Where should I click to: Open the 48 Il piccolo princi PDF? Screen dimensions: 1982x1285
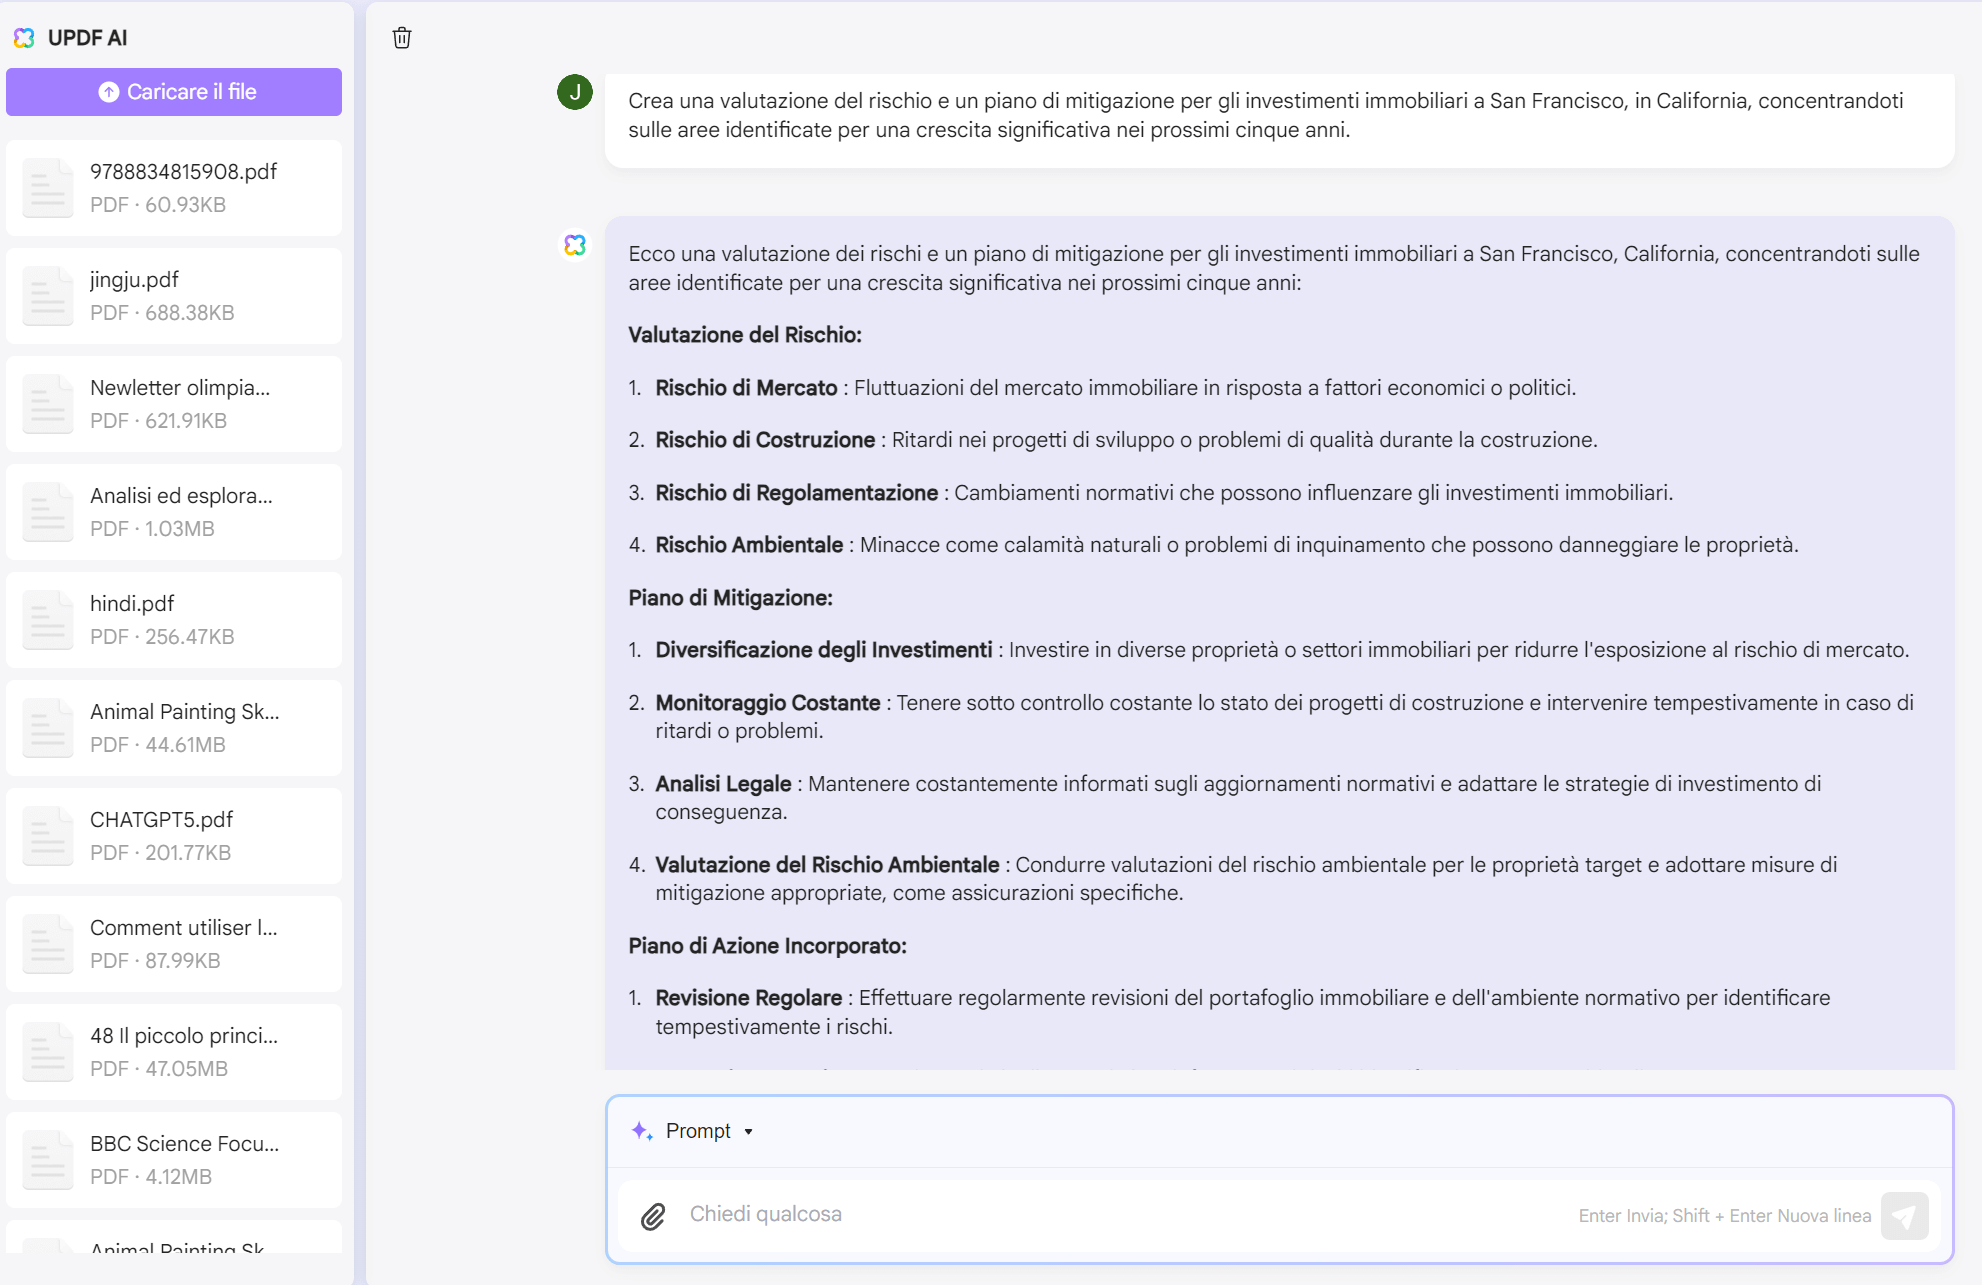tap(174, 1052)
